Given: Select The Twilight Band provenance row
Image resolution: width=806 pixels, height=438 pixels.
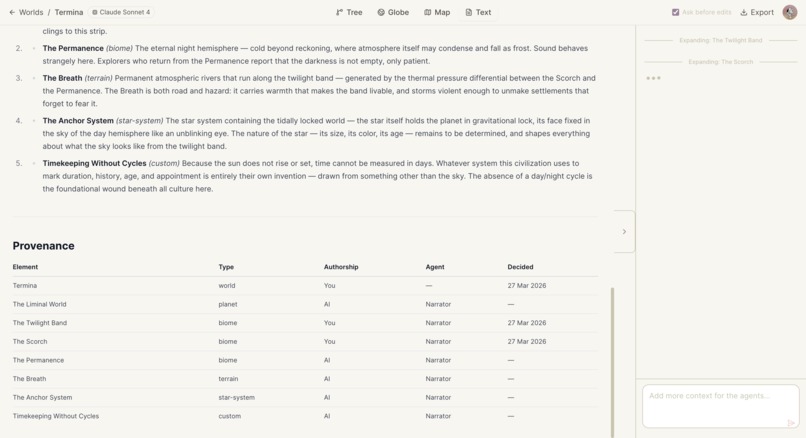Looking at the screenshot, I should 305,323.
